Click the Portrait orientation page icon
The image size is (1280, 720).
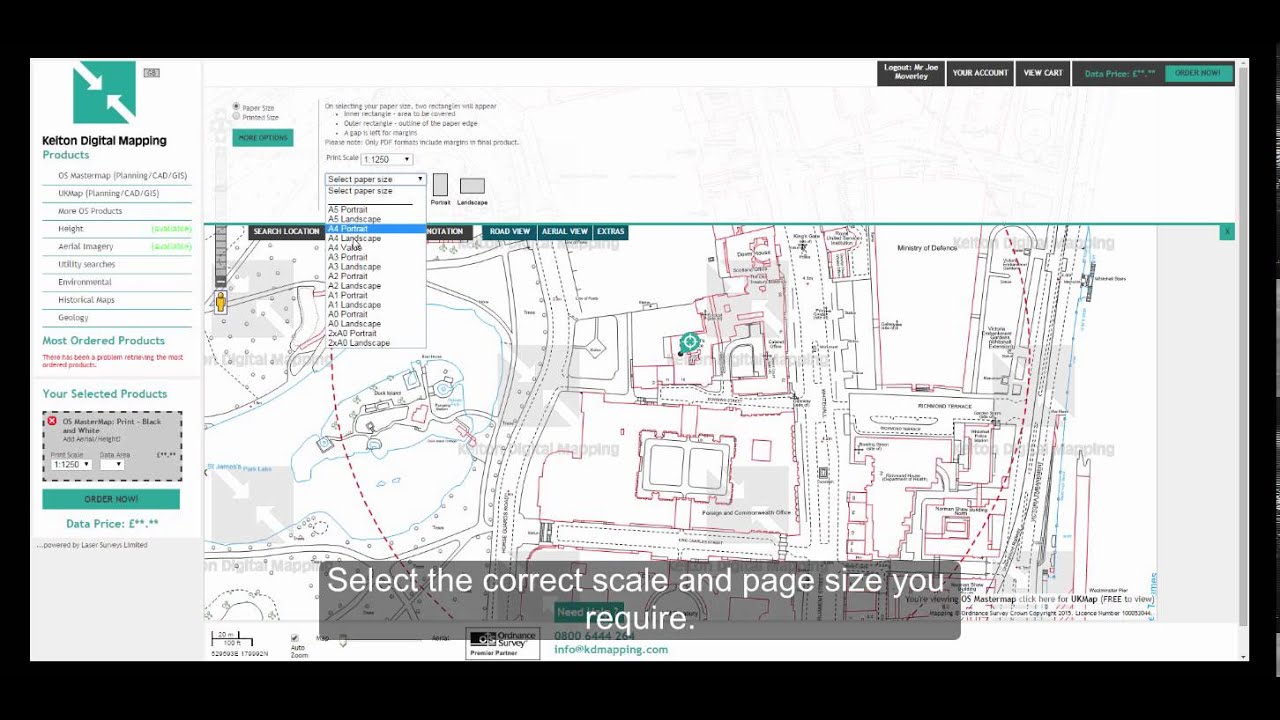(440, 185)
